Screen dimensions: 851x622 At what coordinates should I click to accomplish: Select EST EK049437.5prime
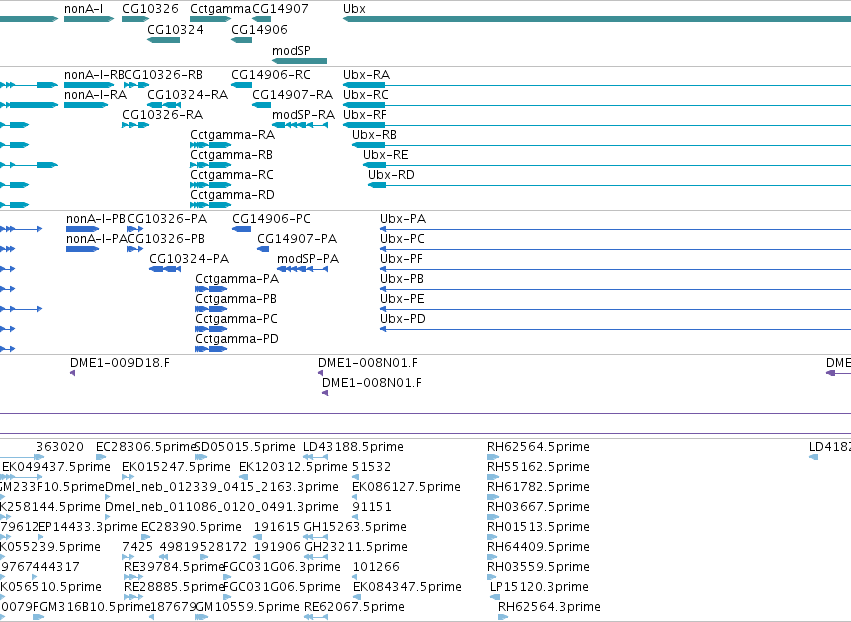tap(56, 467)
